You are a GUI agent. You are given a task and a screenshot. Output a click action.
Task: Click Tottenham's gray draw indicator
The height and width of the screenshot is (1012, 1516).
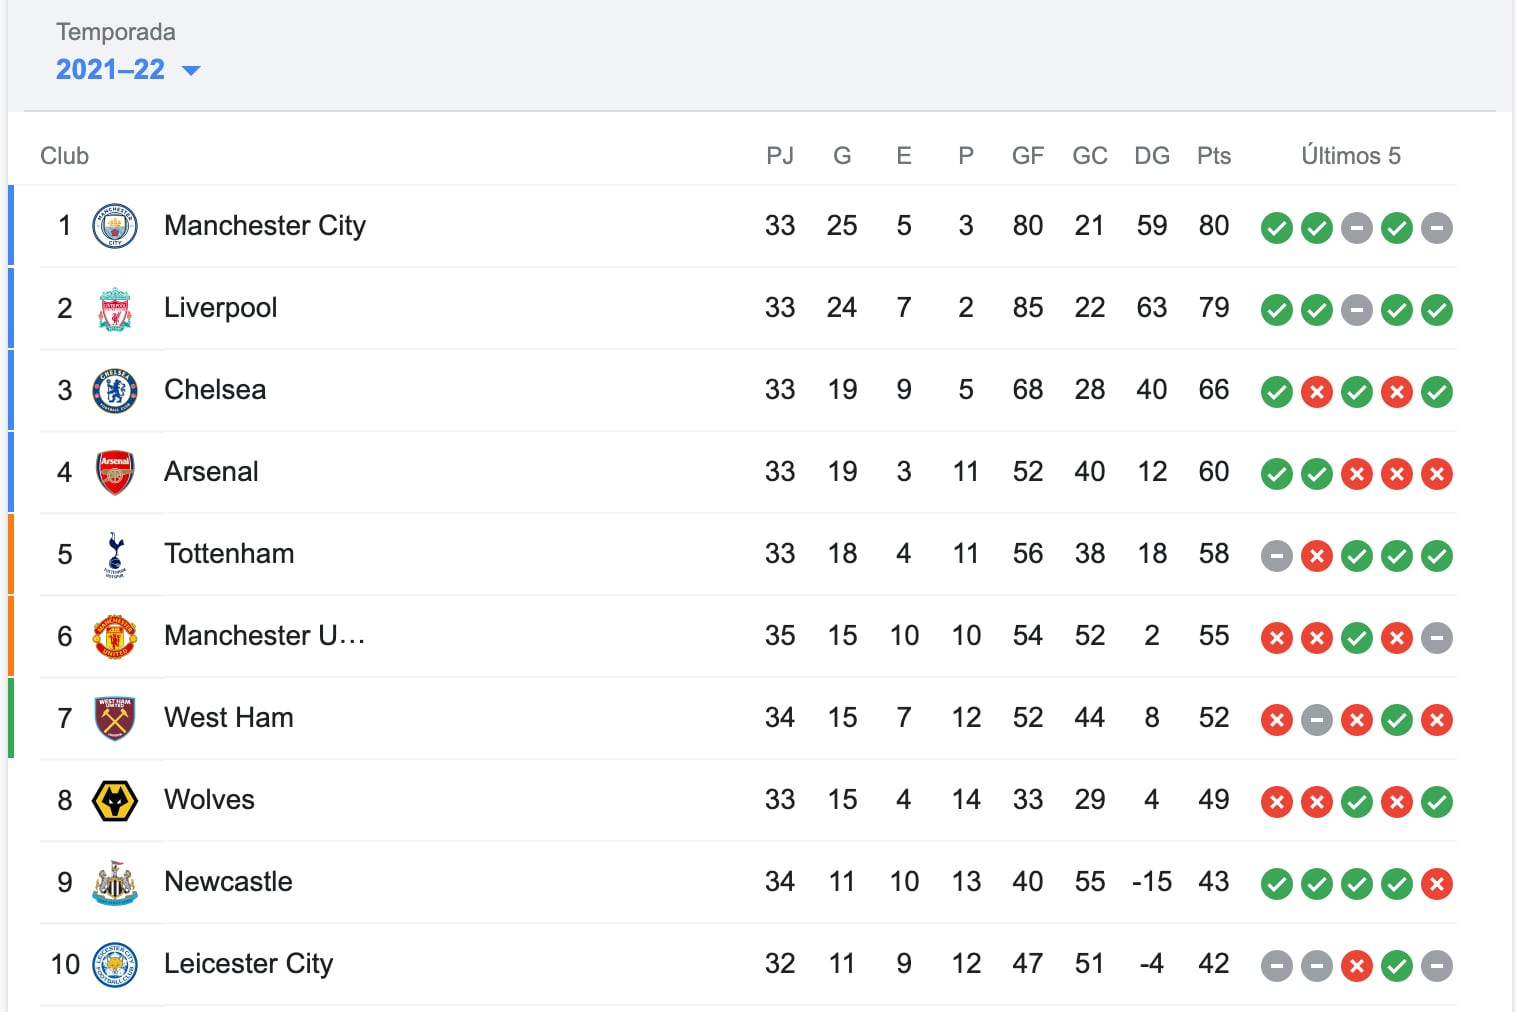pyautogui.click(x=1276, y=556)
